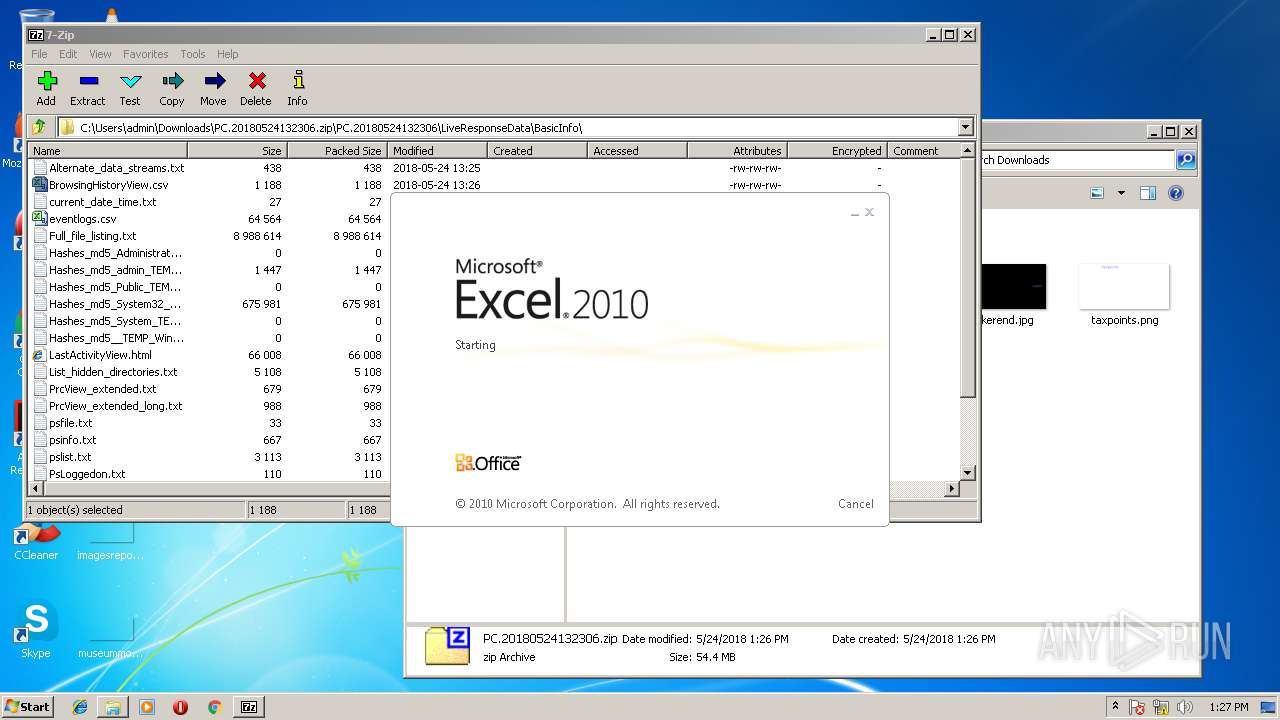Click the eventlogs.csv Excel file icon
The height and width of the screenshot is (720, 1280).
pos(40,218)
